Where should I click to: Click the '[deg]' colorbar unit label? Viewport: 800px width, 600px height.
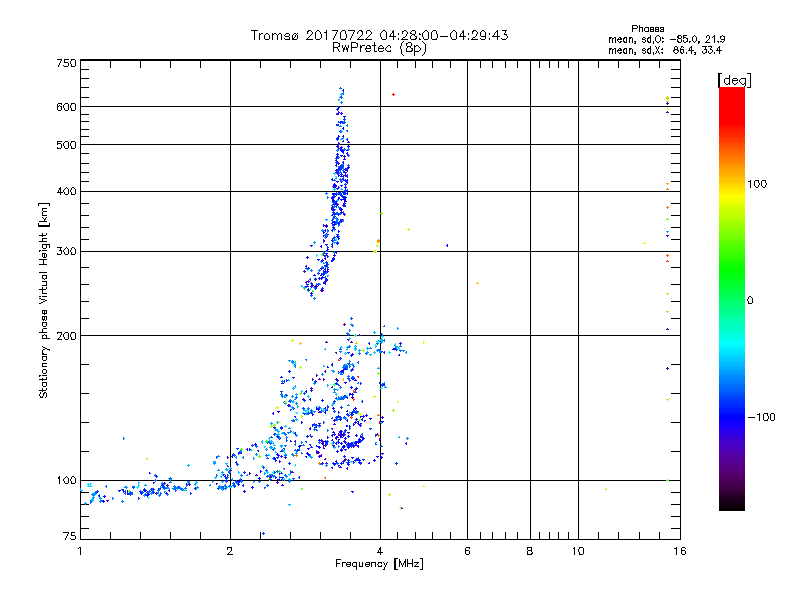(x=734, y=80)
